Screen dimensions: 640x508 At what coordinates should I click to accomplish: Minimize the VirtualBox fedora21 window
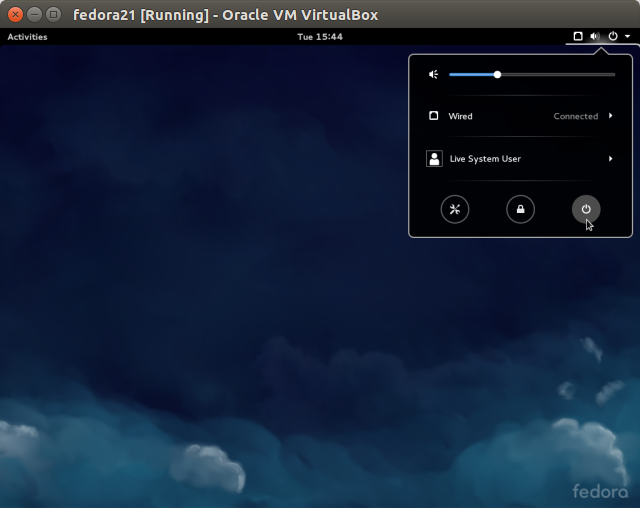(34, 15)
